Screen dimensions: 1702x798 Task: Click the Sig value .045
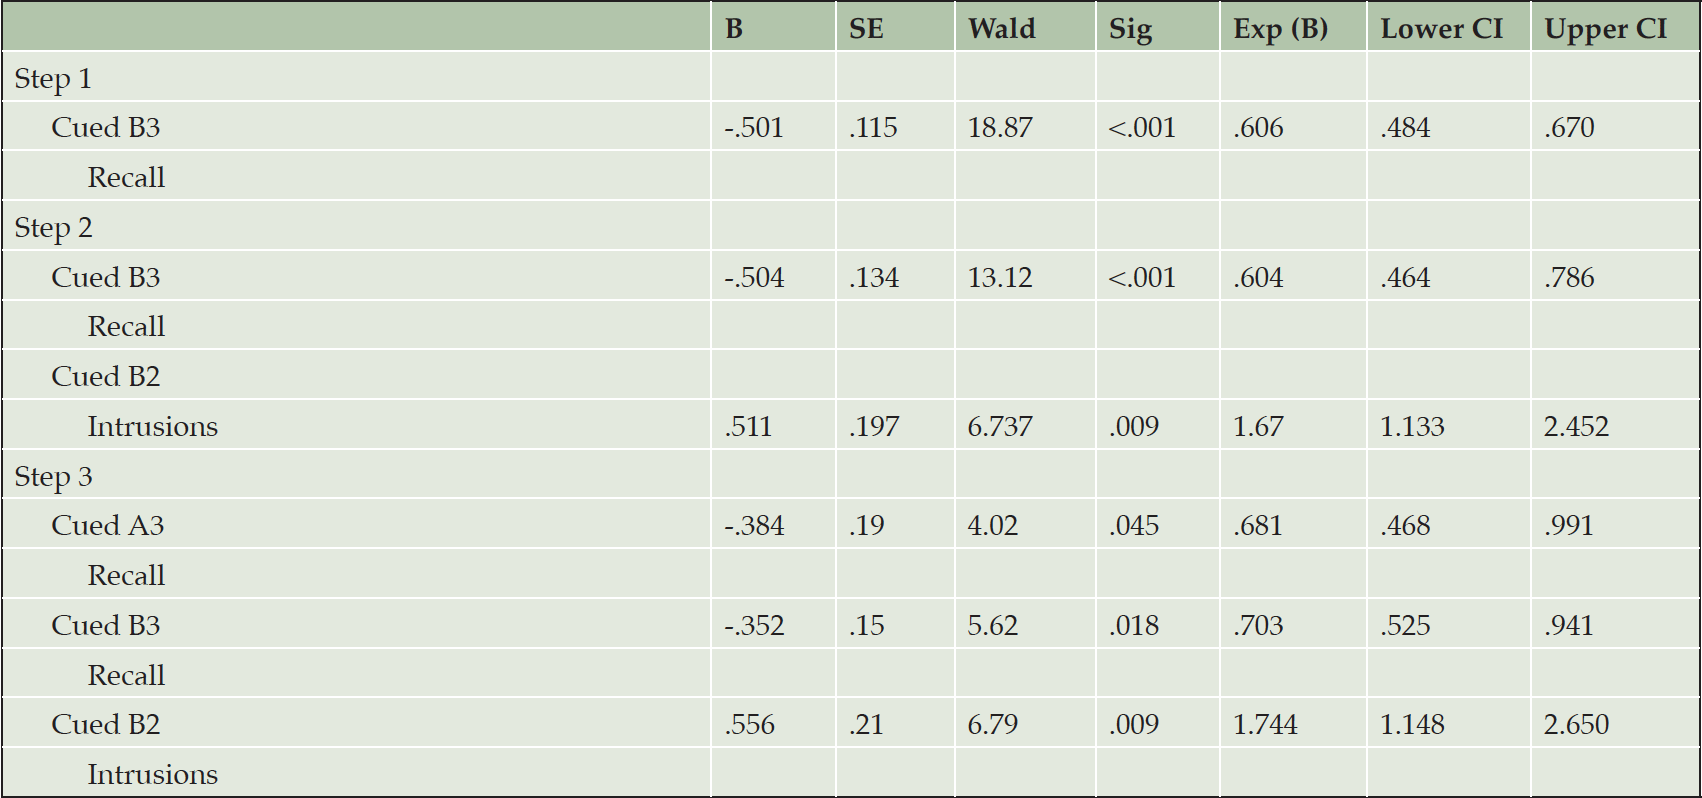1134,526
